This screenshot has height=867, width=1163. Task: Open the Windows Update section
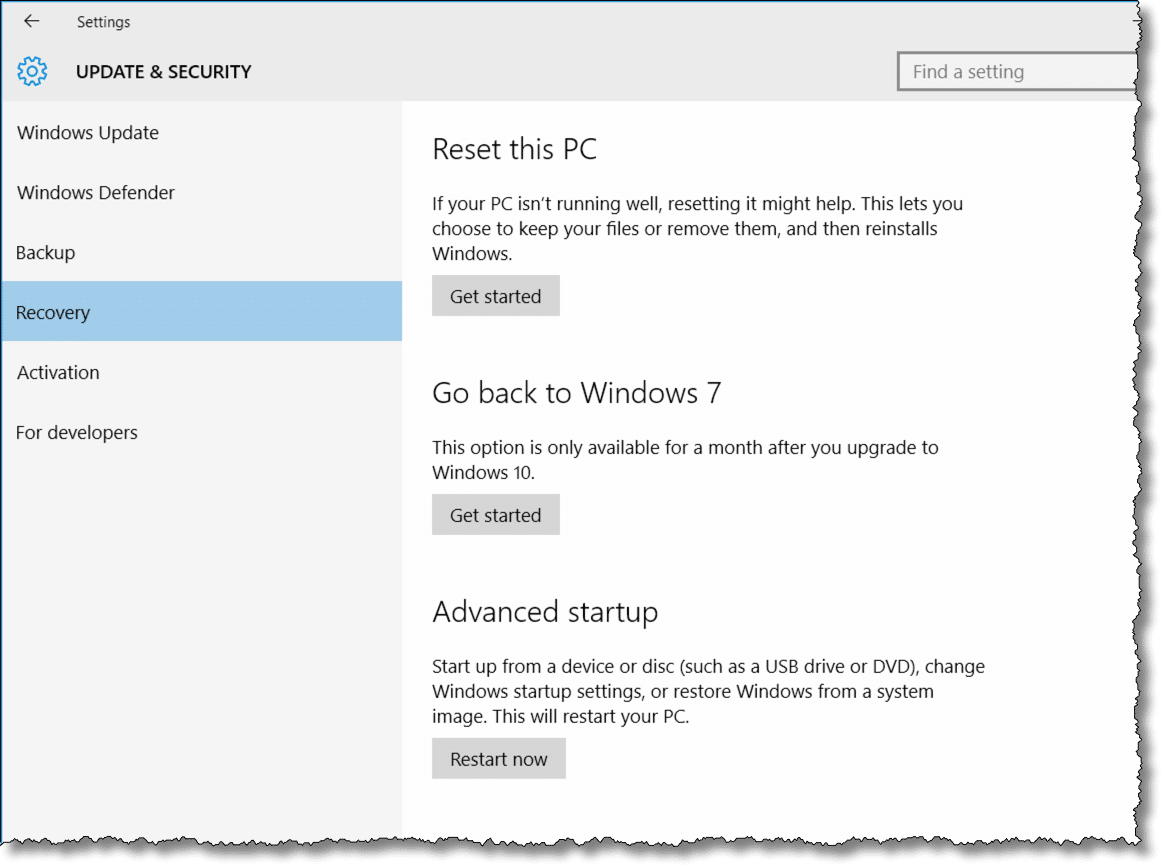click(88, 133)
